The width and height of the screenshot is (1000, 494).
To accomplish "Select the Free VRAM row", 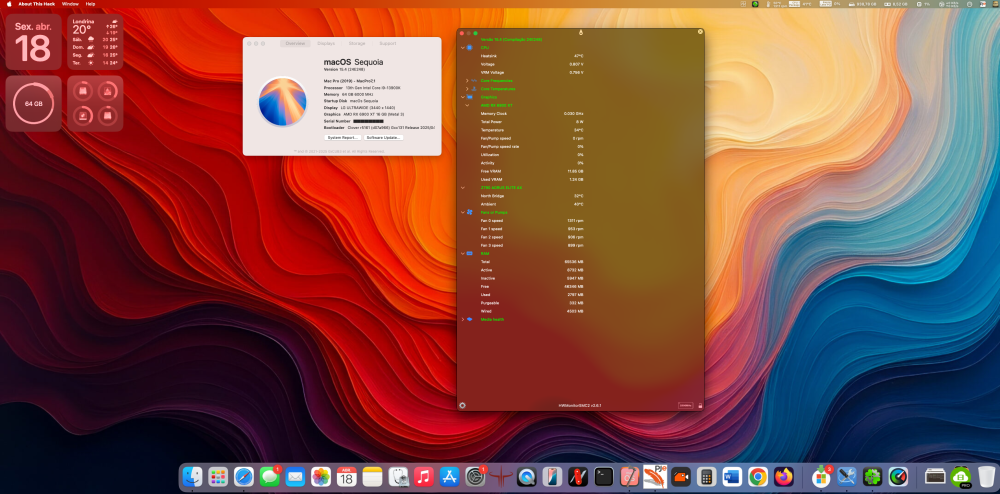I will pos(532,171).
